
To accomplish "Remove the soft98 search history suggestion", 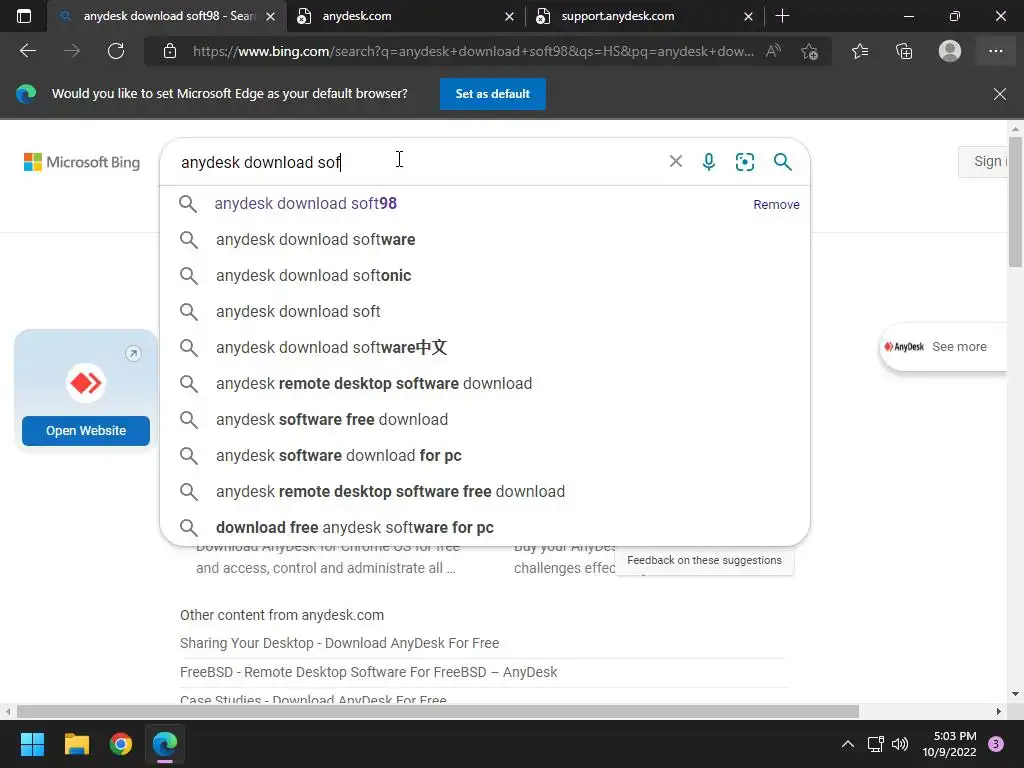I will pos(776,204).
